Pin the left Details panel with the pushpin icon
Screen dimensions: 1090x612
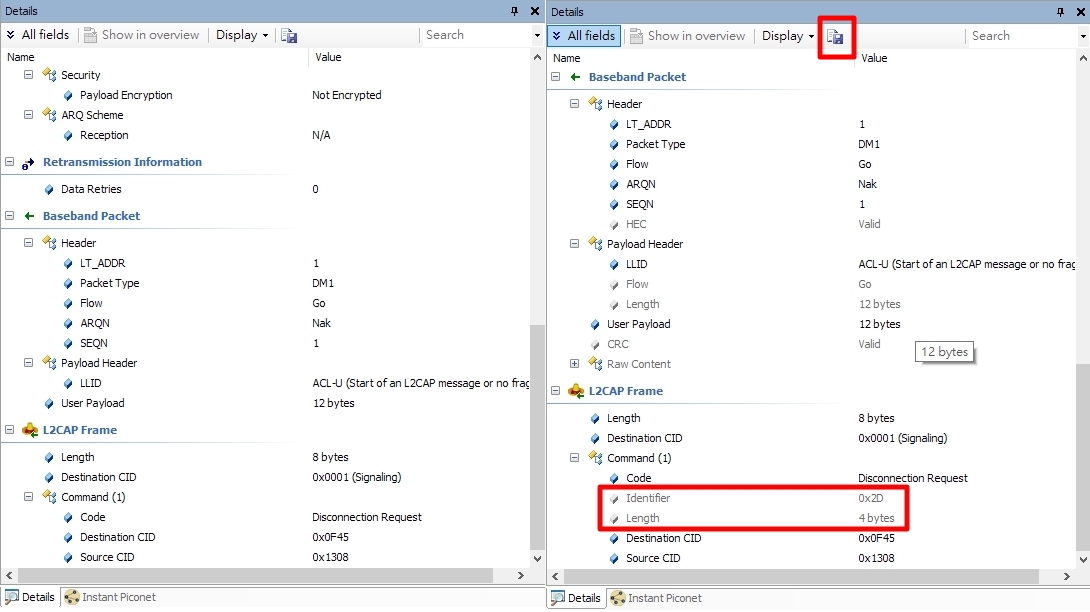coord(515,11)
